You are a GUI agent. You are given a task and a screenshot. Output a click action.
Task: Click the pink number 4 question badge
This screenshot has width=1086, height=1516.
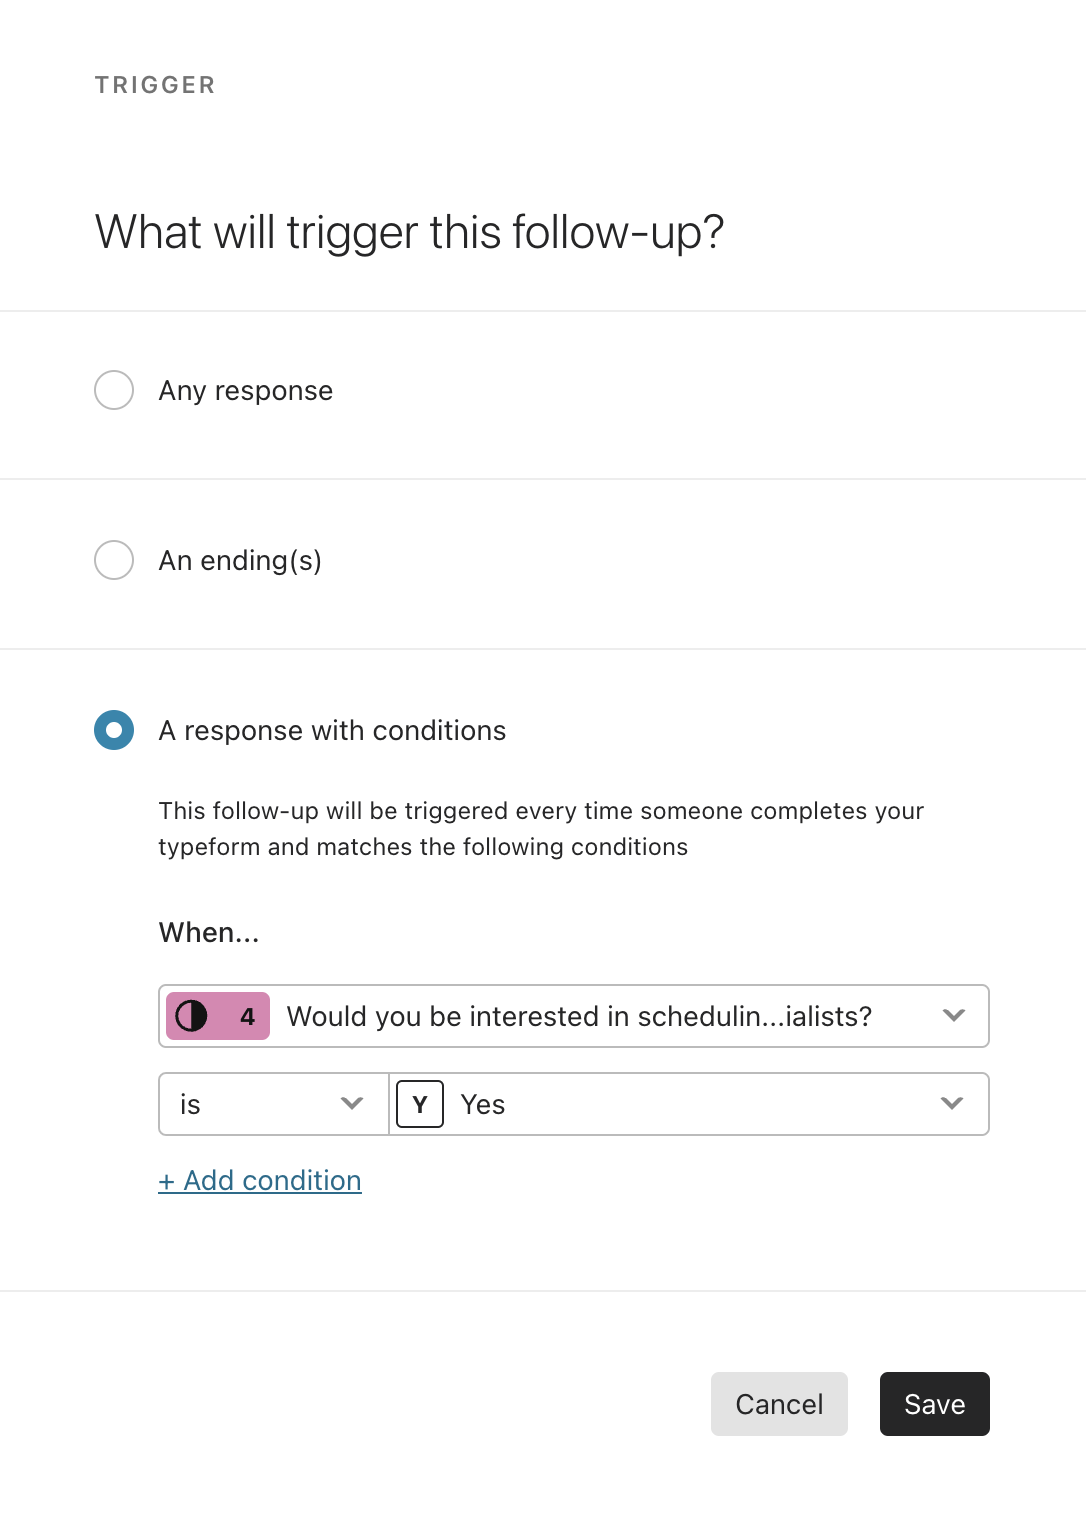tap(218, 1016)
